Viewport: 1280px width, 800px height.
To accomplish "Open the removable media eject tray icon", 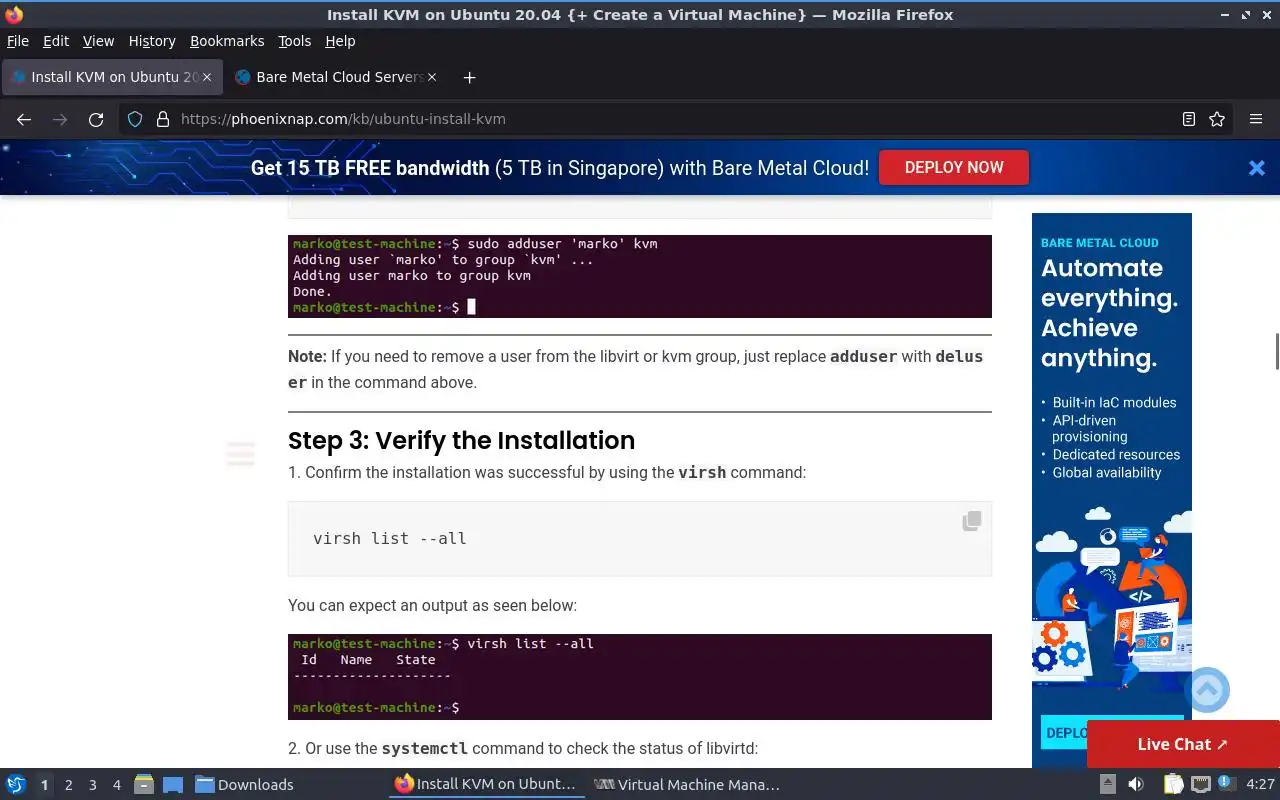I will click(x=1107, y=784).
